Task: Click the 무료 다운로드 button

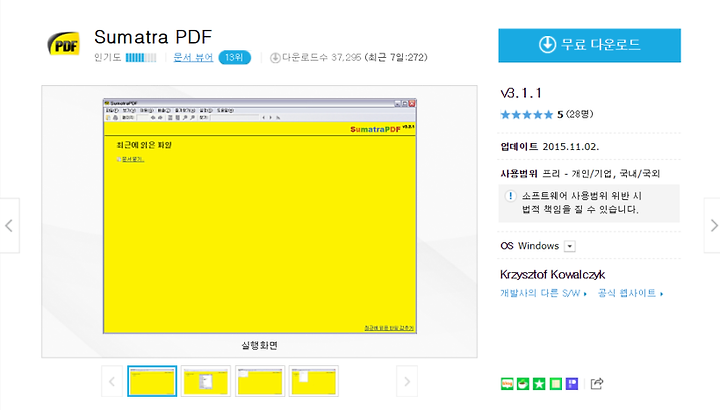Action: point(590,45)
